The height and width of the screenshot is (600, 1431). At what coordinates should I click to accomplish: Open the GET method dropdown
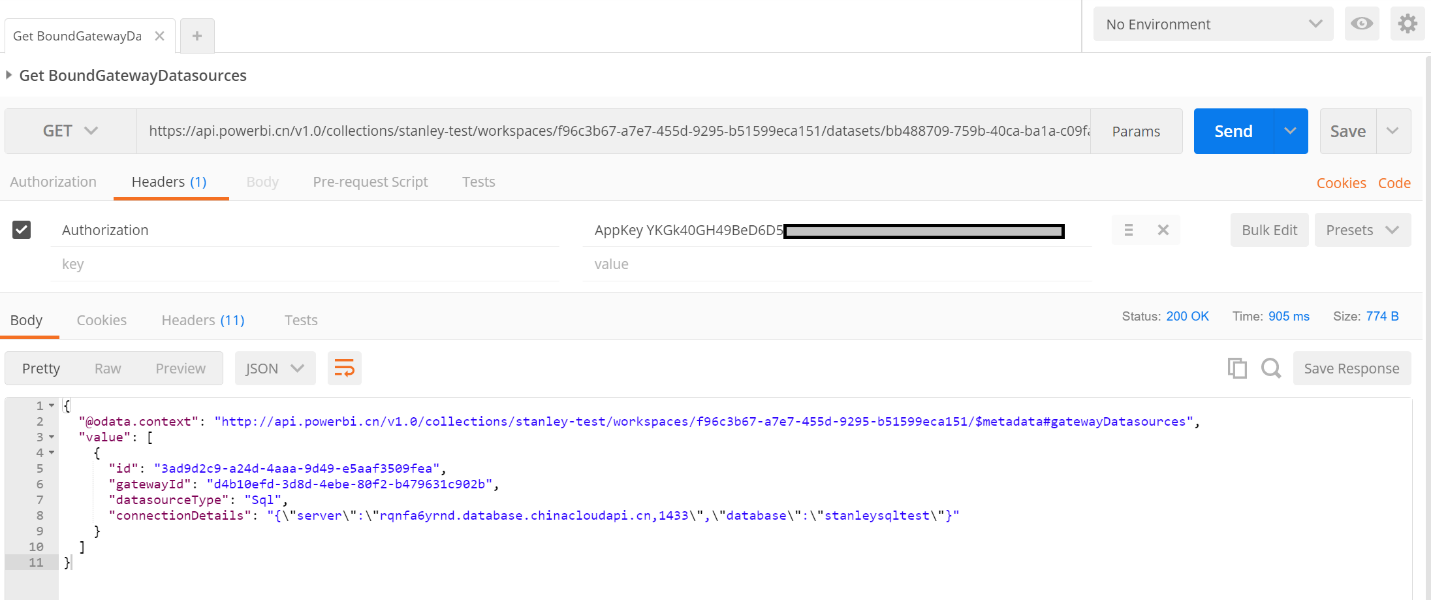click(x=70, y=131)
